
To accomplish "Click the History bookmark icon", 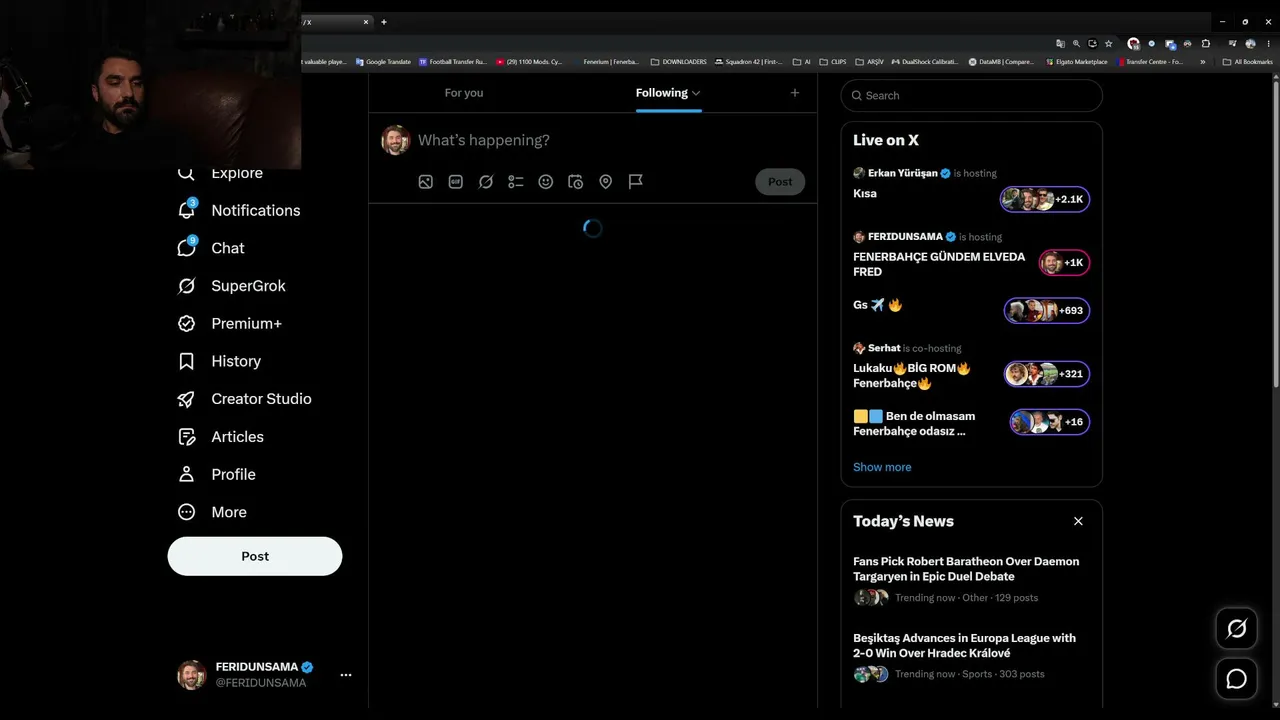I will (x=186, y=361).
